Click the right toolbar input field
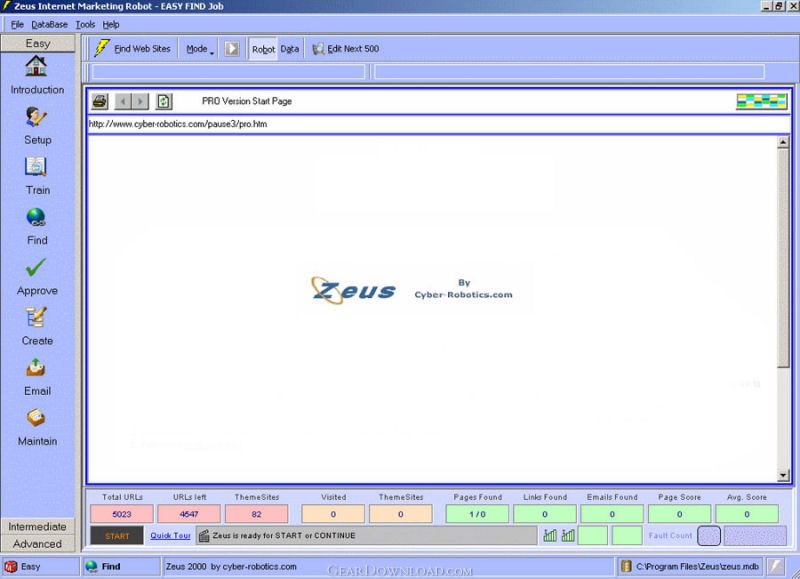 [x=569, y=72]
